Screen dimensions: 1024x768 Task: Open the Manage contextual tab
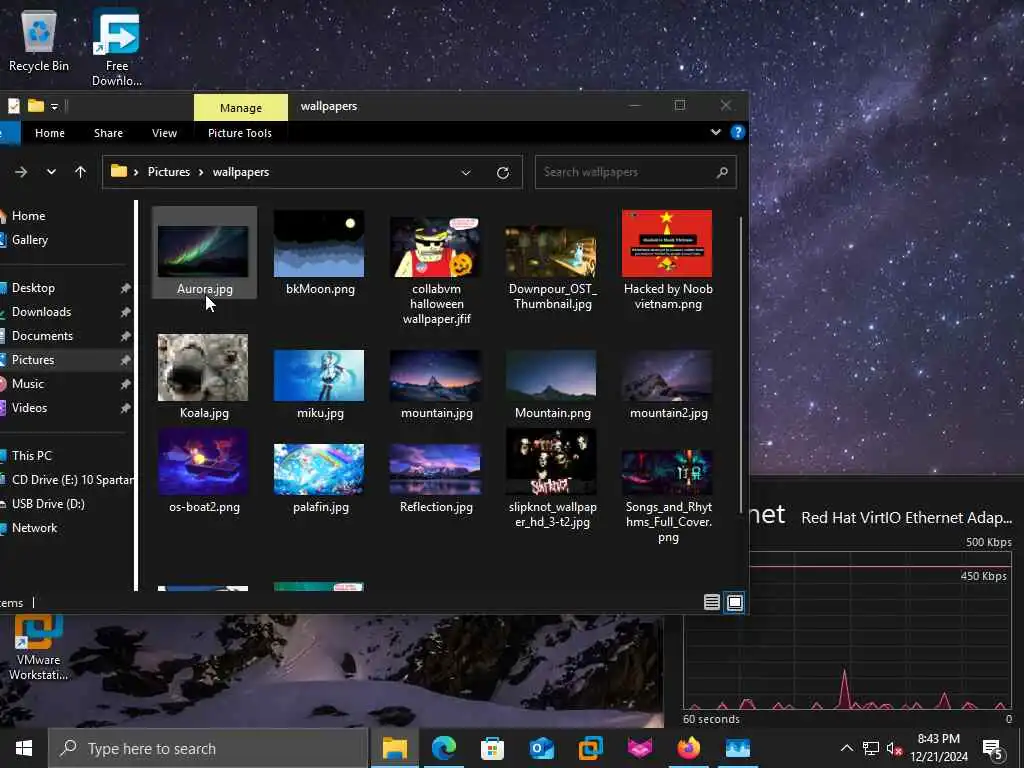click(240, 108)
